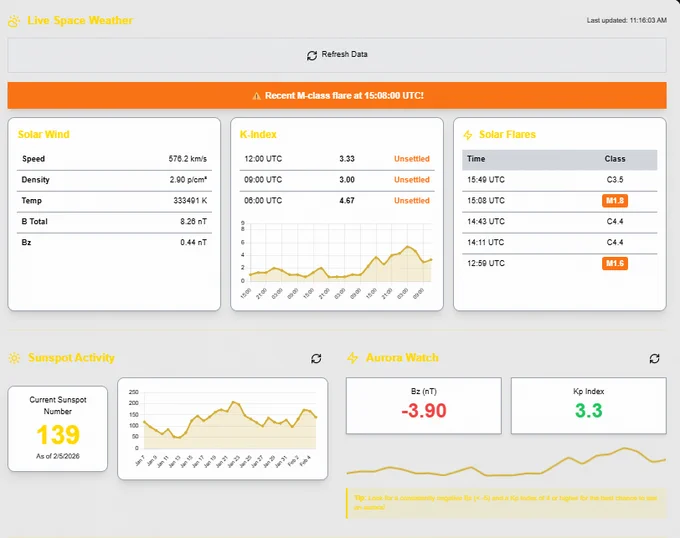680x538 pixels.
Task: Click the circular arrows icon beside Refresh Data
Action: (x=312, y=55)
